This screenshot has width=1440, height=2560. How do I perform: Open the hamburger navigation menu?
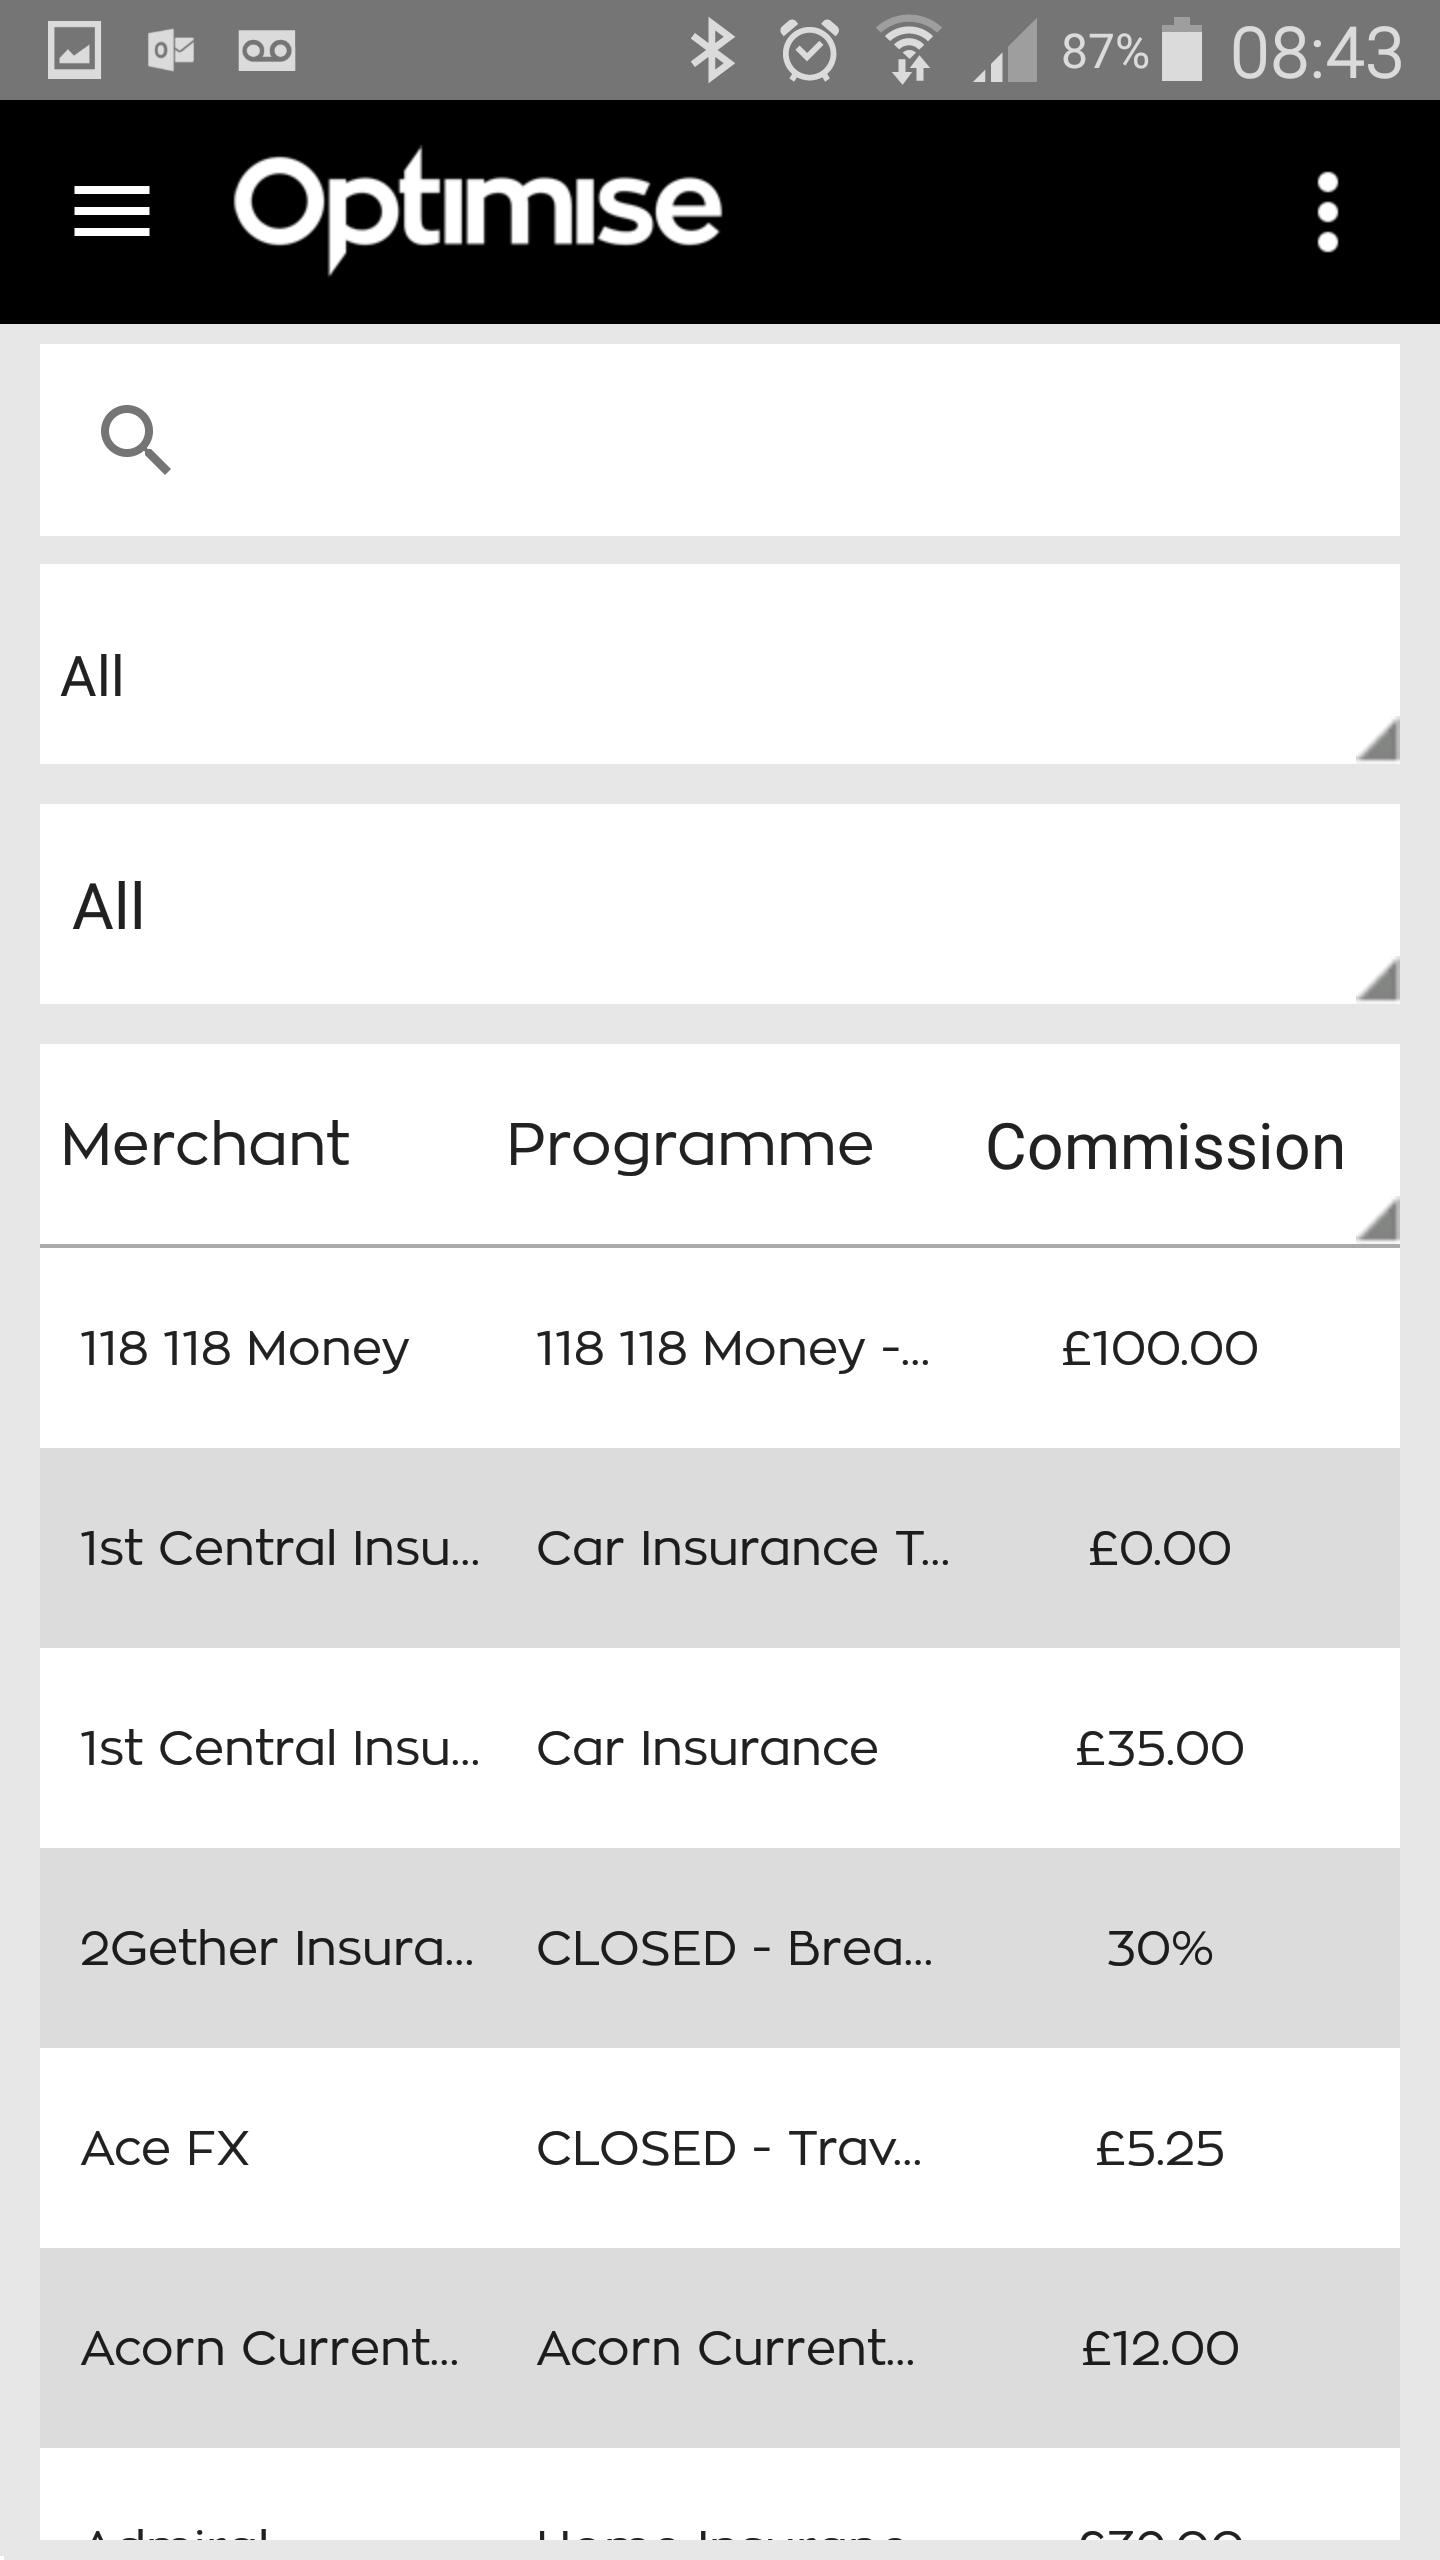pyautogui.click(x=112, y=212)
